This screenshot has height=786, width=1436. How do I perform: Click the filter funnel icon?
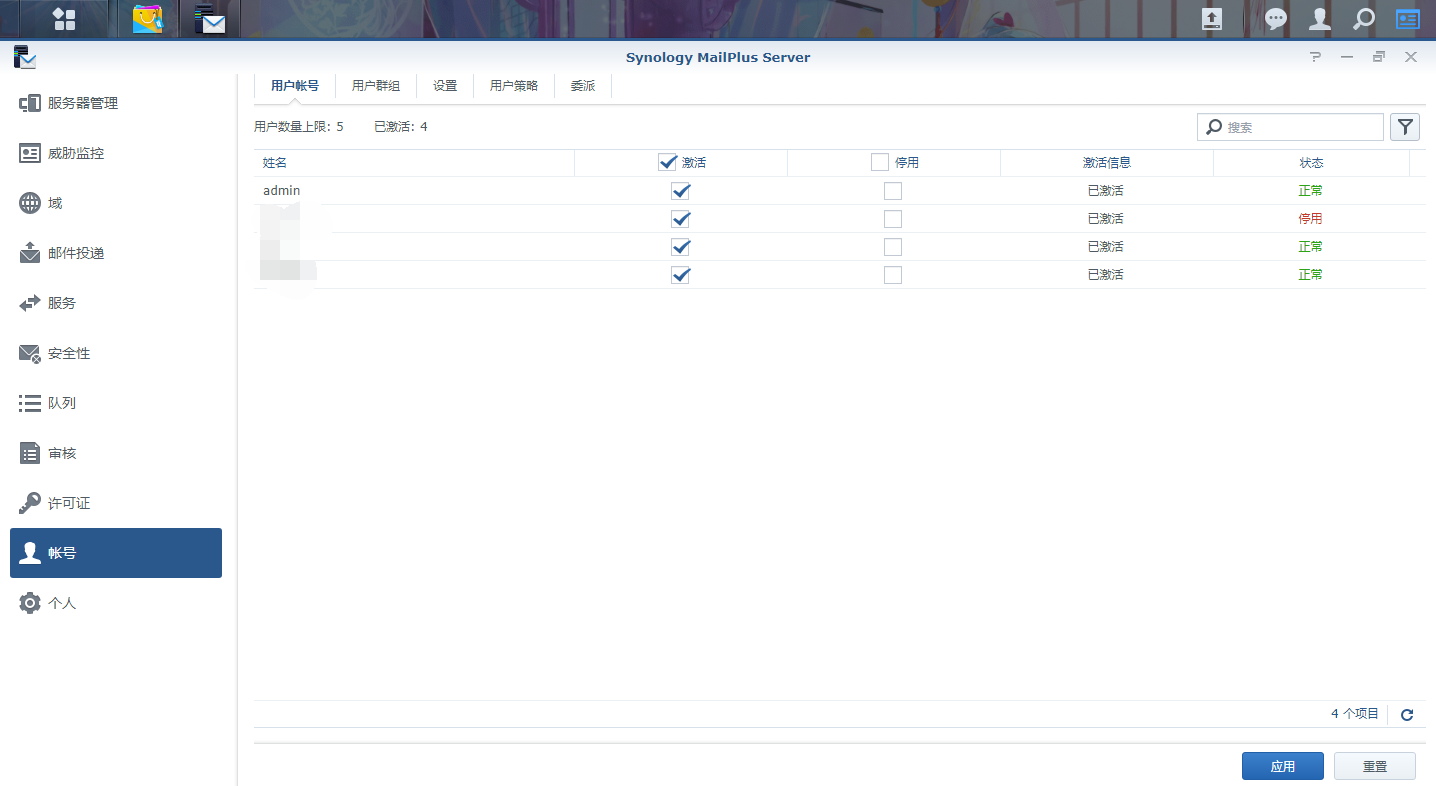(1405, 127)
